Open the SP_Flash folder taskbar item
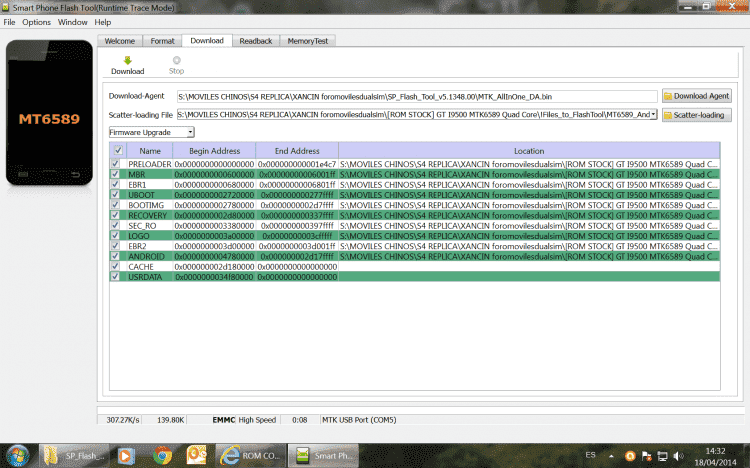Image resolution: width=750 pixels, height=468 pixels. tap(74, 456)
